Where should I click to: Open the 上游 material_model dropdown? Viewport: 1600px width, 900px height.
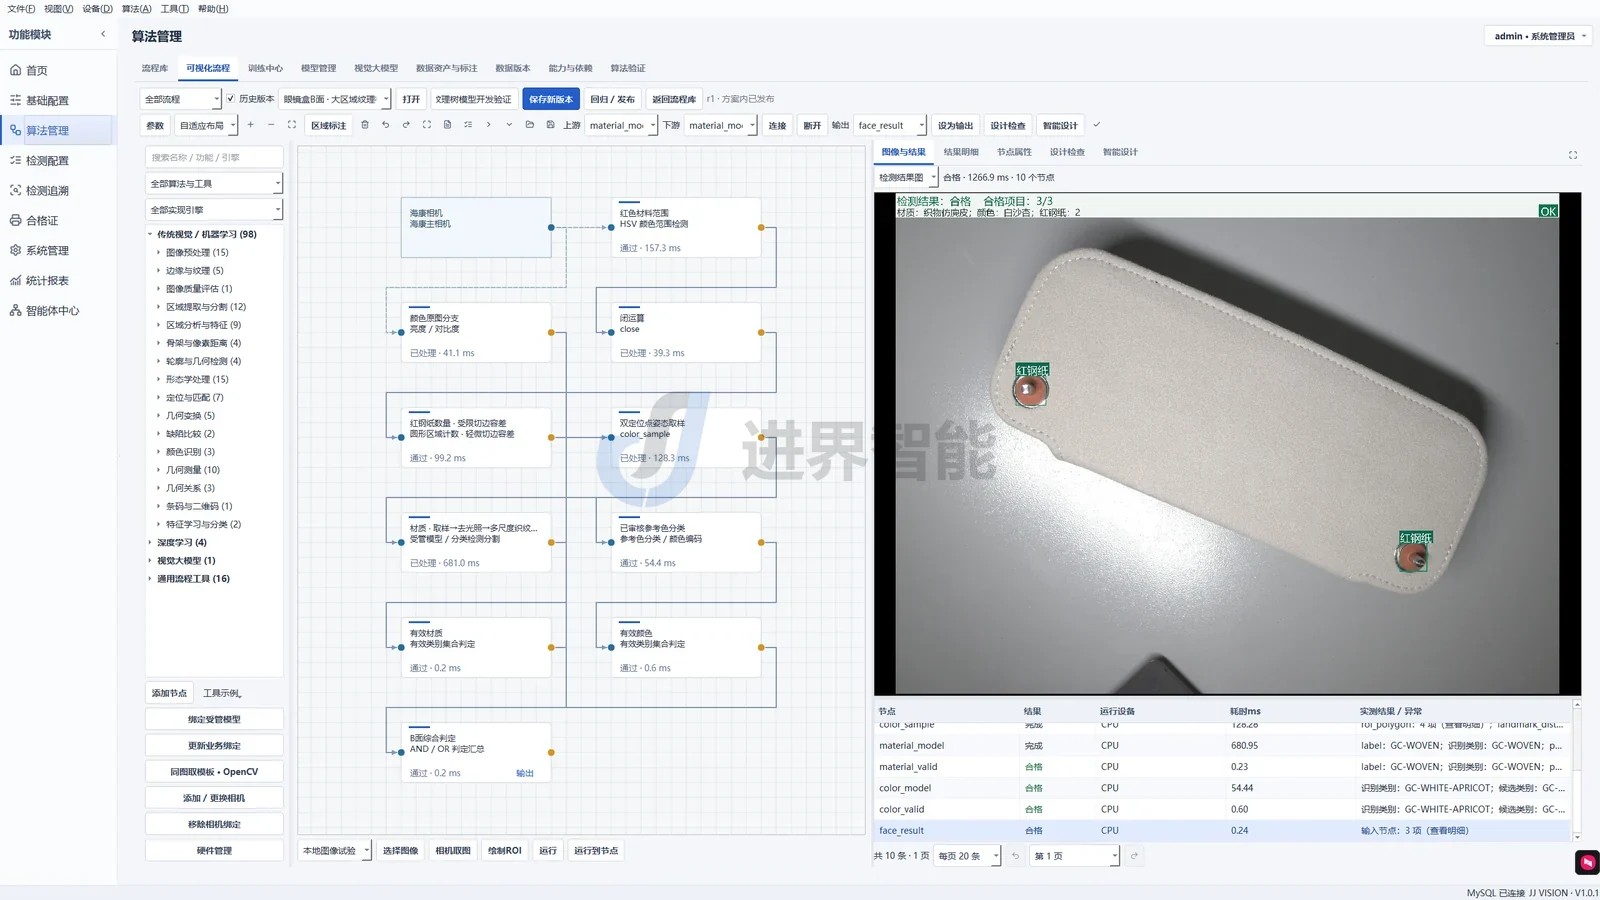621,126
